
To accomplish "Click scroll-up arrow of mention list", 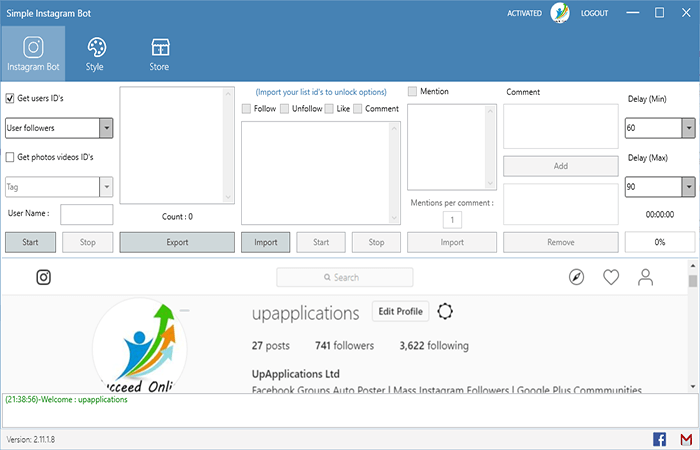I will 490,111.
